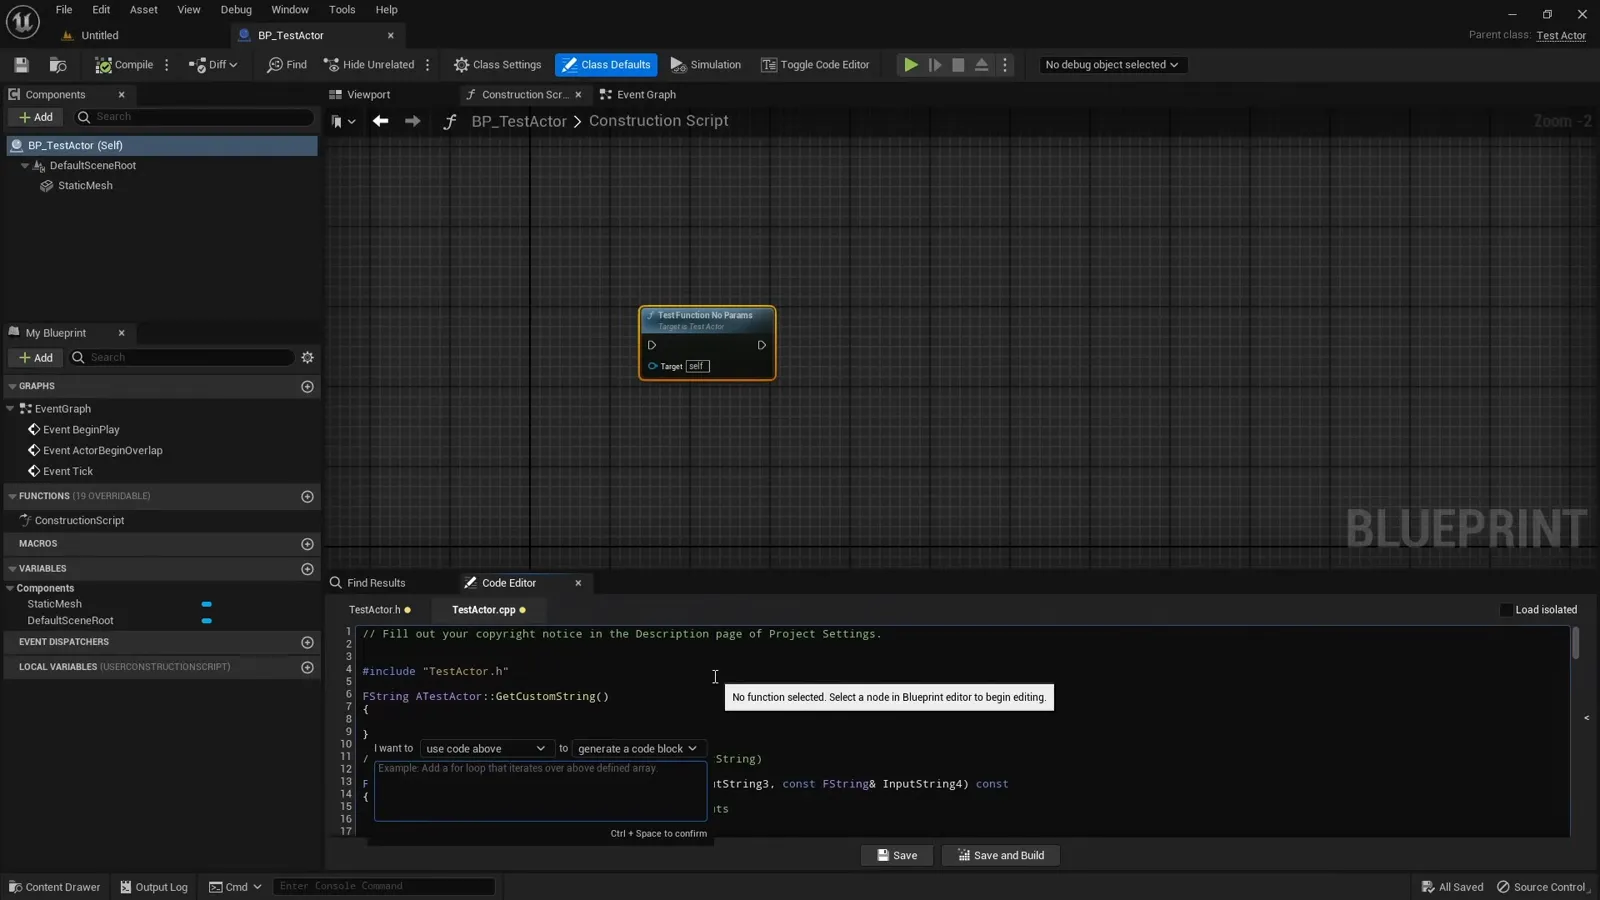Open the Asset menu

pyautogui.click(x=144, y=10)
